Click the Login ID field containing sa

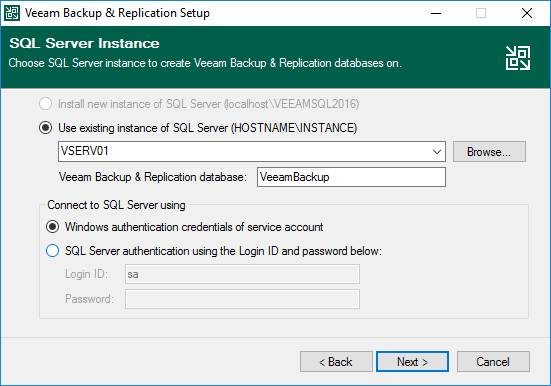(242, 274)
